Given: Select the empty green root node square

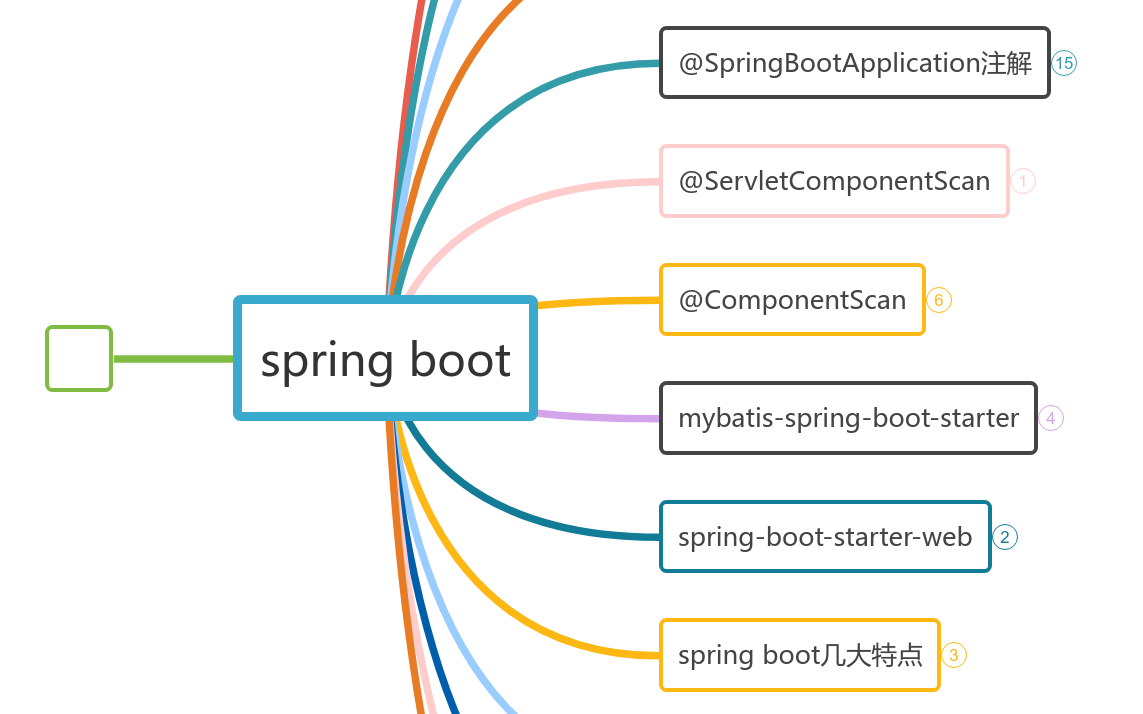Looking at the screenshot, I should pyautogui.click(x=78, y=358).
